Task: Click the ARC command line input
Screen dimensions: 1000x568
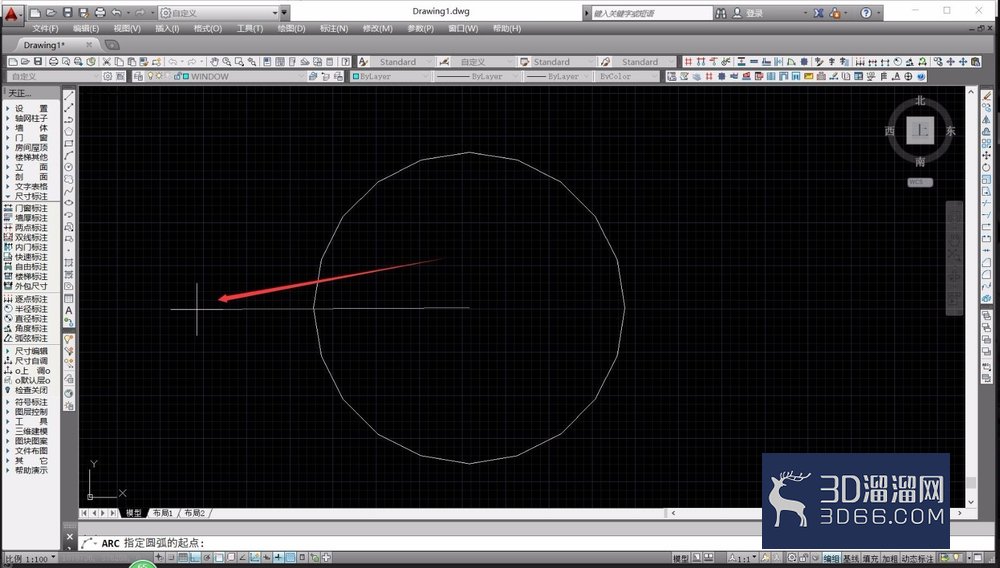Action: point(415,543)
